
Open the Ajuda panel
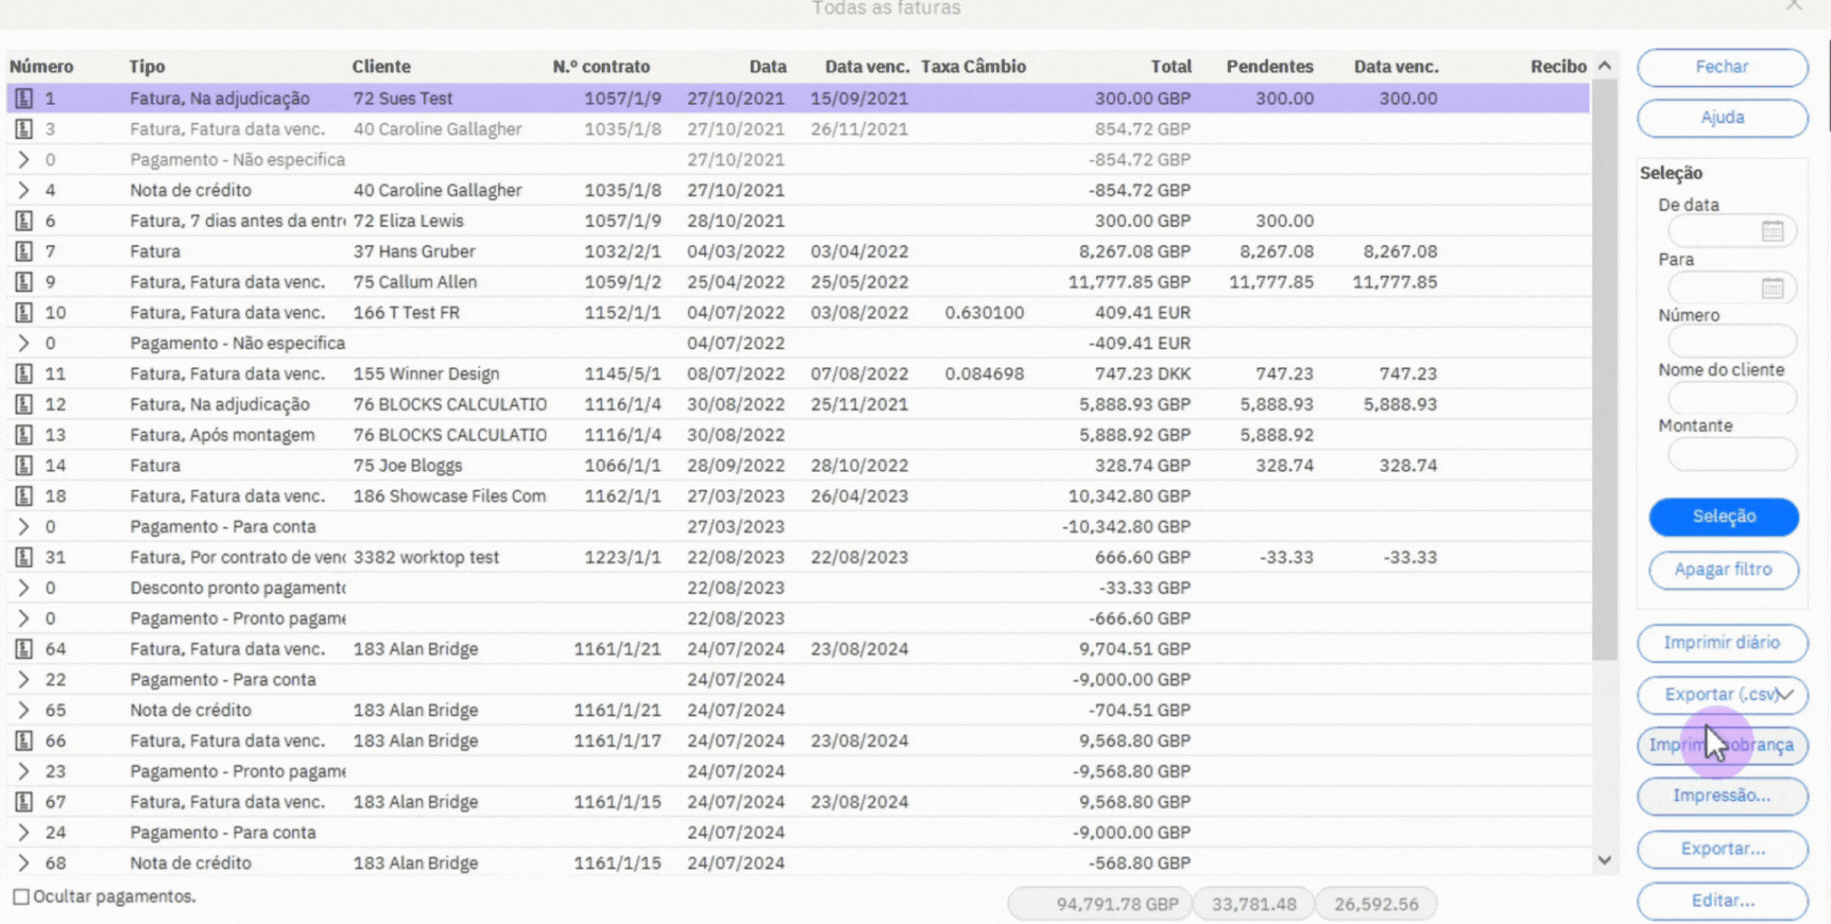tap(1722, 118)
